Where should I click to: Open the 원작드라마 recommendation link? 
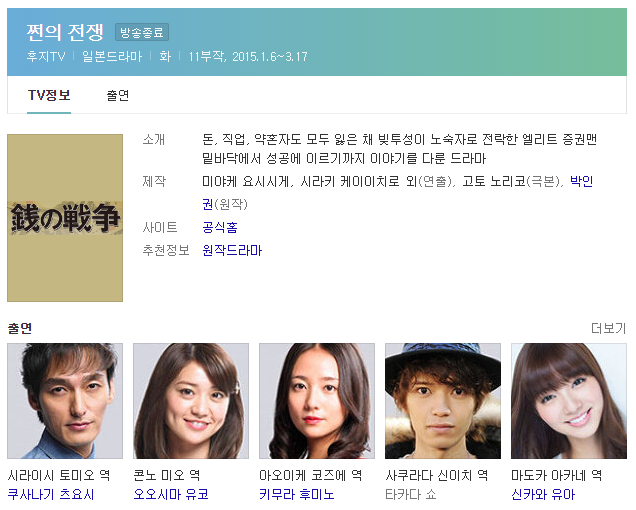click(x=232, y=250)
